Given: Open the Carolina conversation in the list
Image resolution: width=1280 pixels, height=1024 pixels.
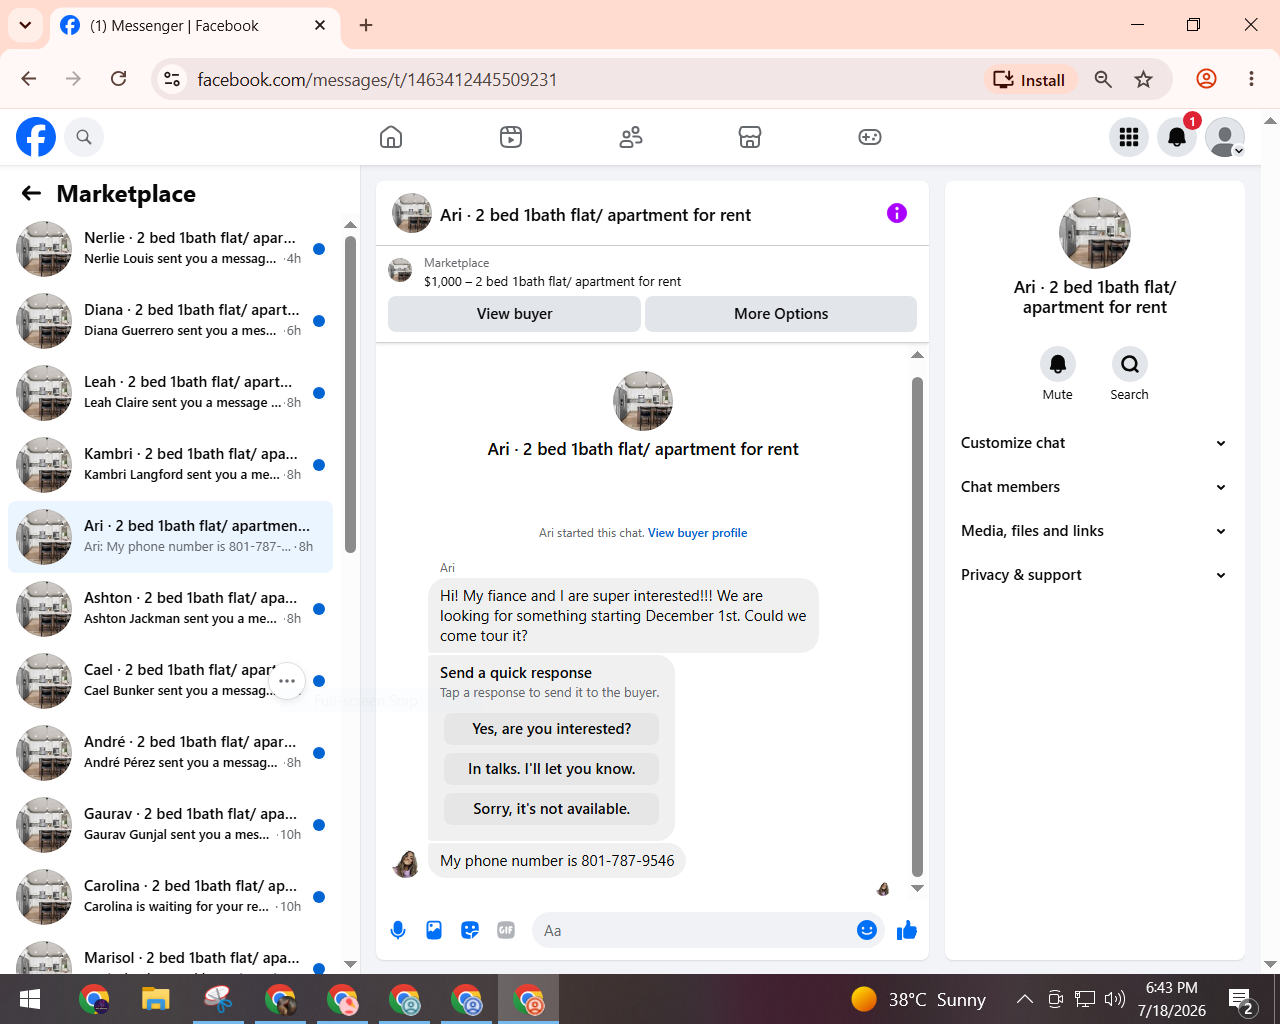Looking at the screenshot, I should point(170,897).
